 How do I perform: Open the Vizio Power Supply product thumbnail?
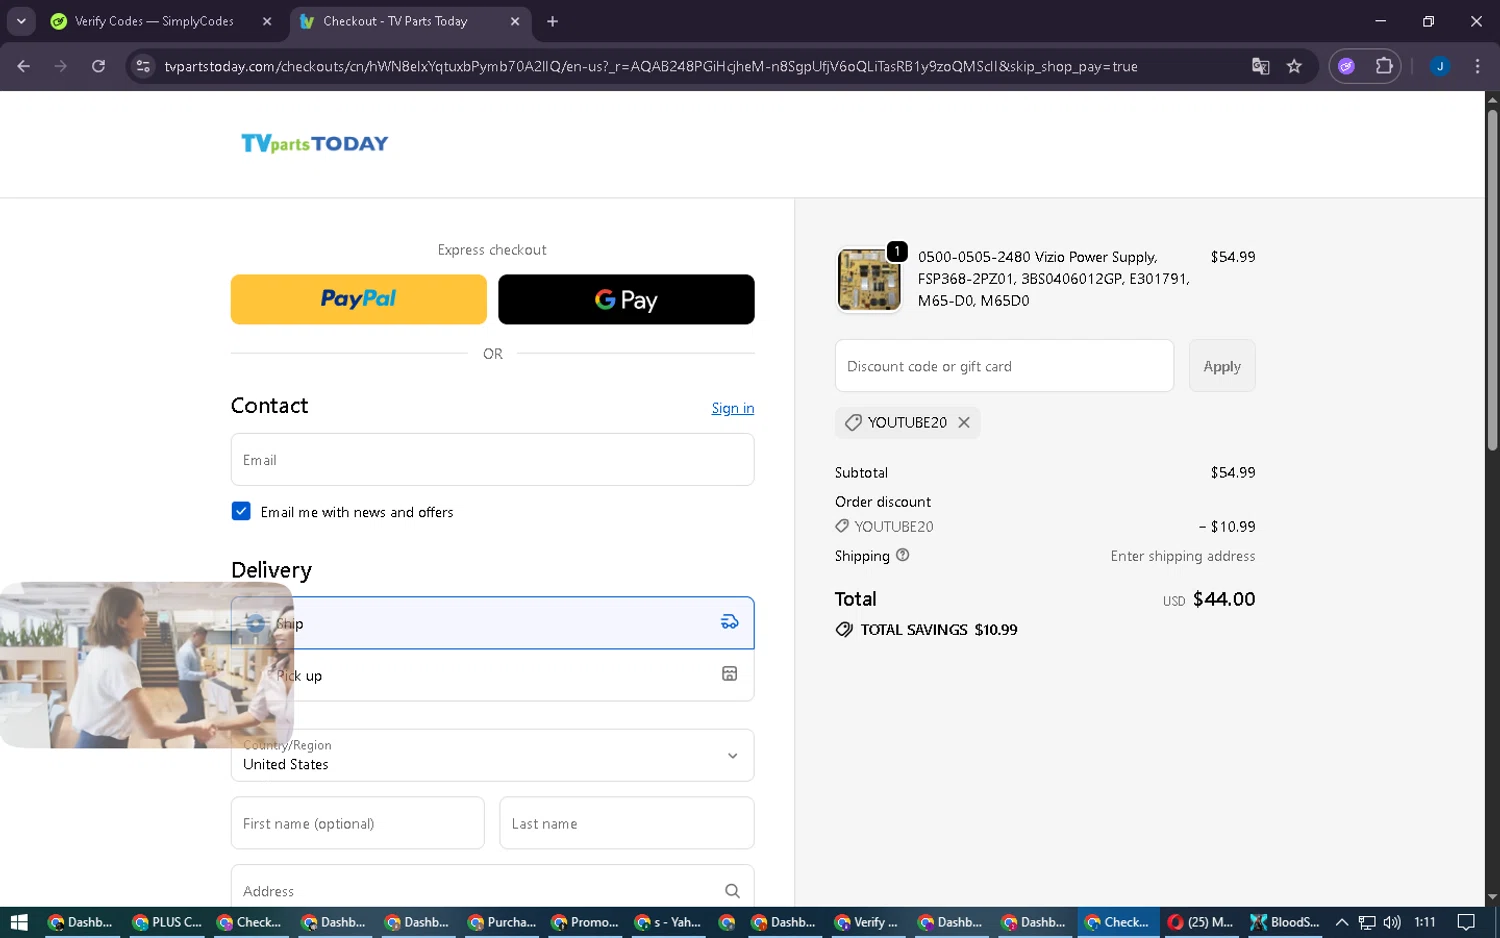(869, 280)
